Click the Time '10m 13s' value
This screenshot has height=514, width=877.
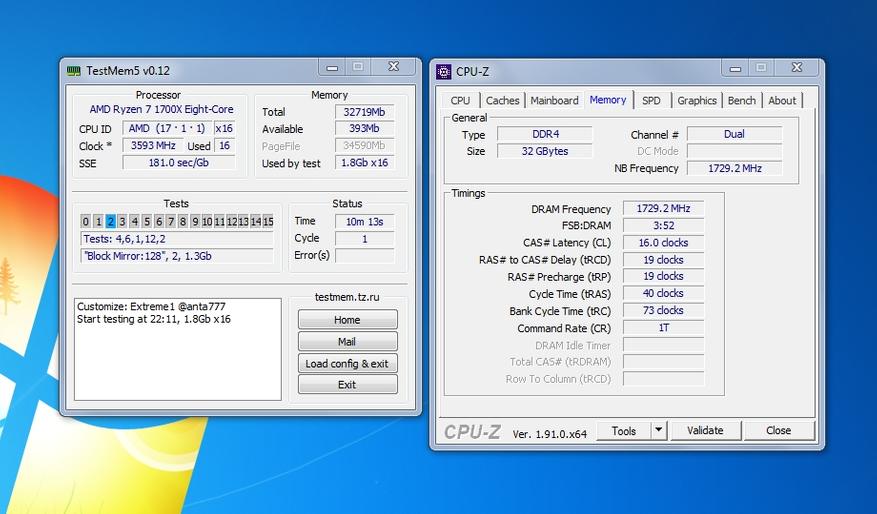tap(364, 221)
